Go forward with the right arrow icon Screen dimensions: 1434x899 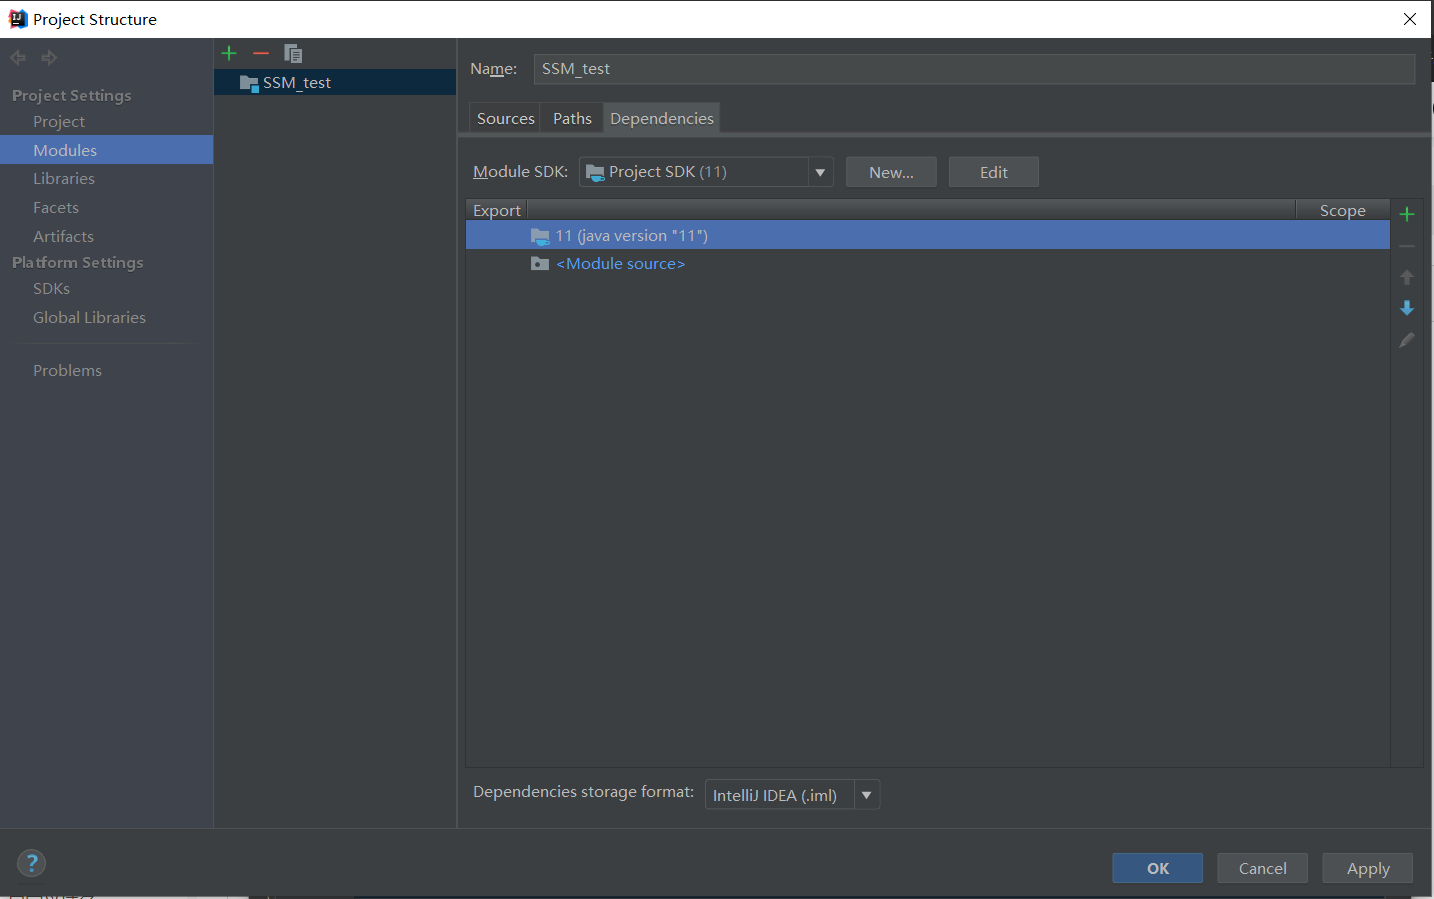[x=49, y=58]
